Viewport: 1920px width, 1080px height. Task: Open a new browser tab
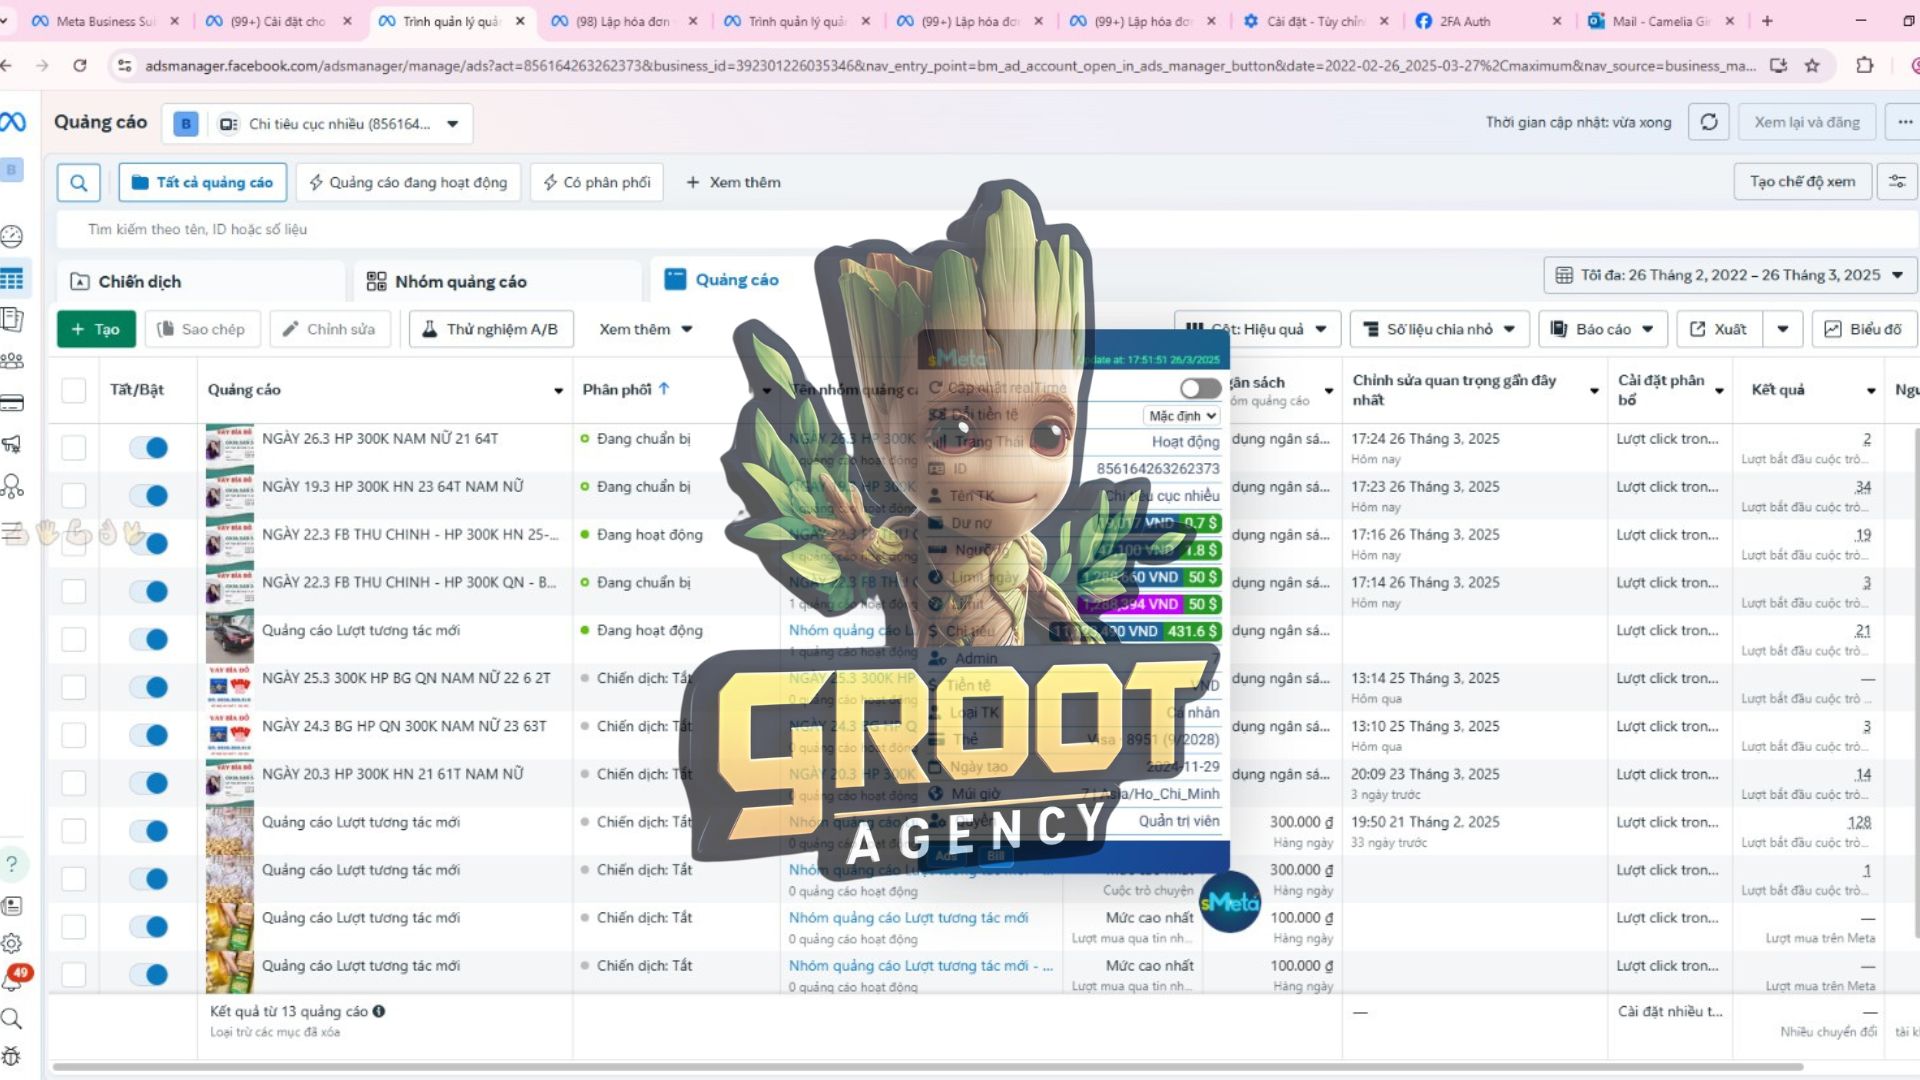(1767, 21)
